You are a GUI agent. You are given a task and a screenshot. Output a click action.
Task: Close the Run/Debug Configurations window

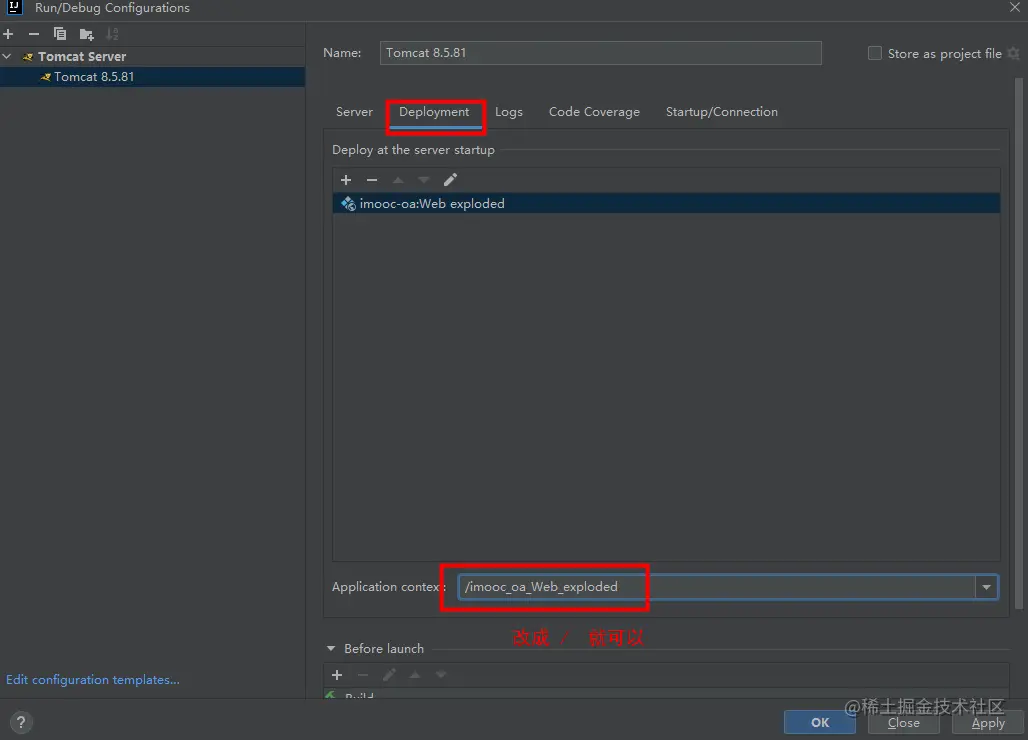1014,8
